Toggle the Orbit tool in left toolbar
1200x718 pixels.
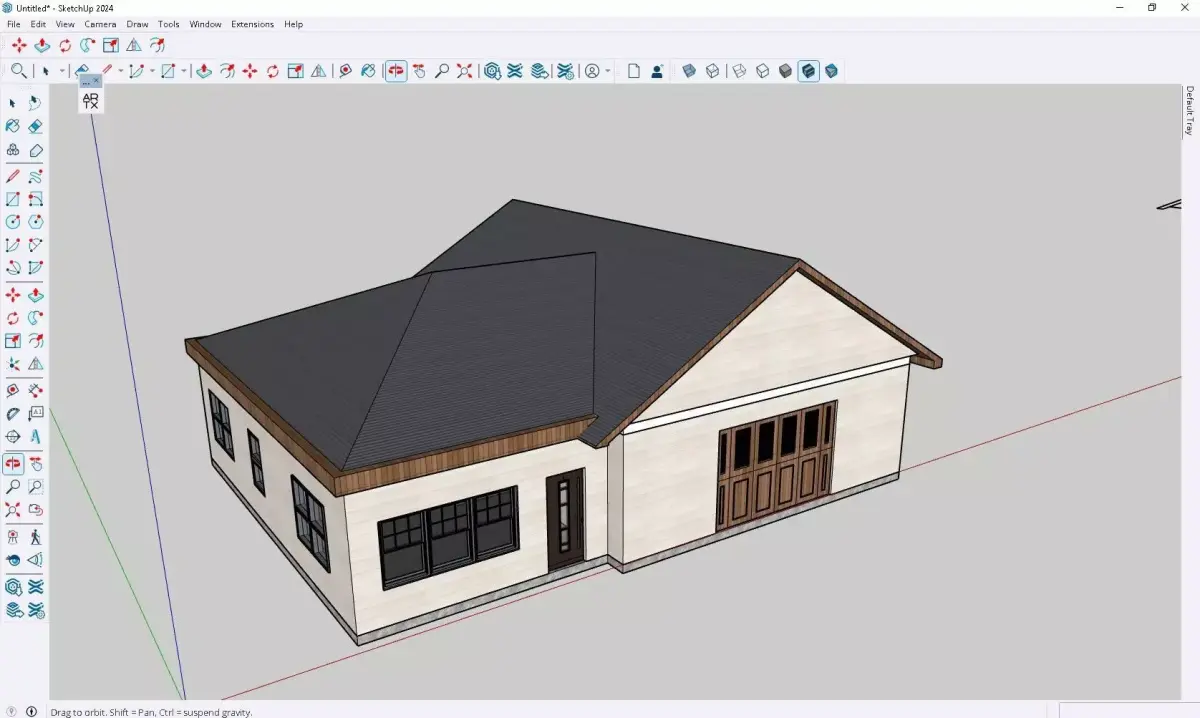pos(13,464)
